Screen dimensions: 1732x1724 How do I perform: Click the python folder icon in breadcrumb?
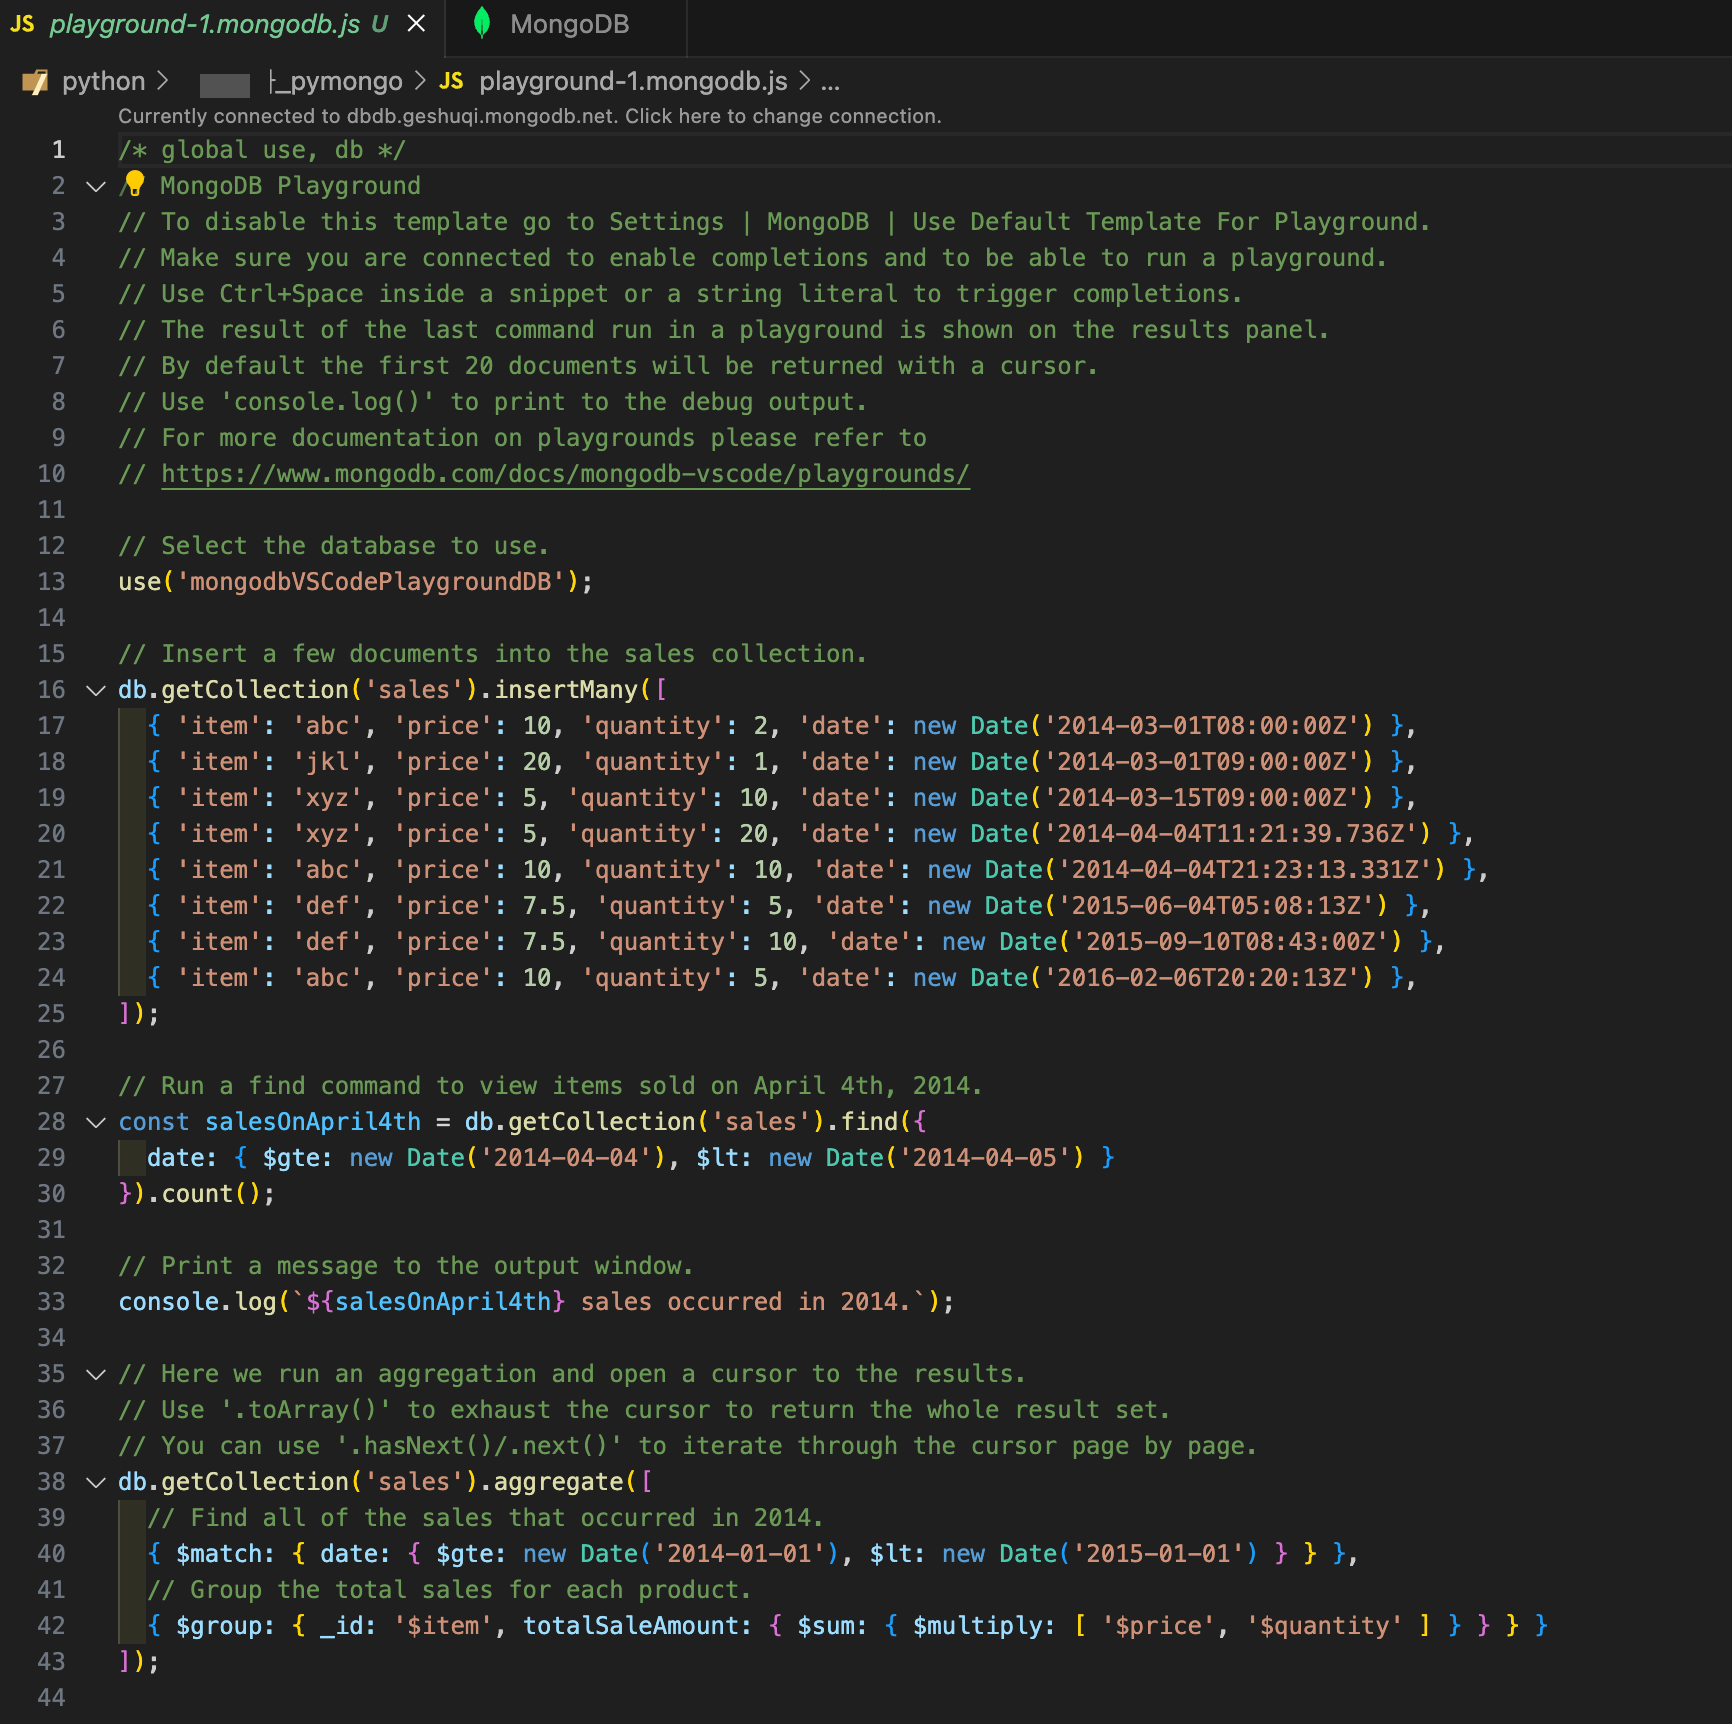tap(35, 82)
